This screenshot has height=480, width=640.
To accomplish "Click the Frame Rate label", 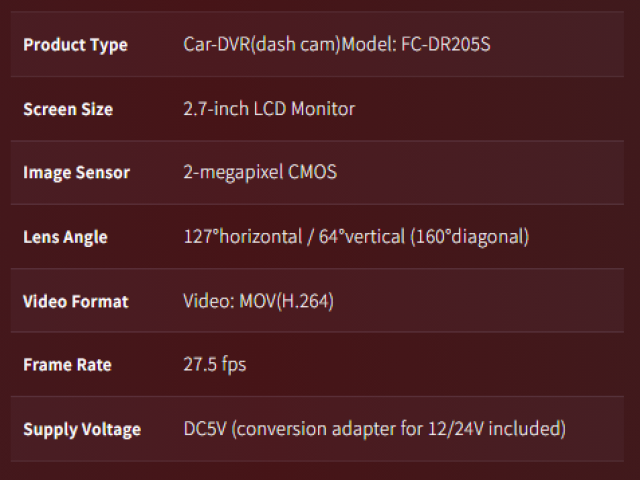I will point(67,365).
